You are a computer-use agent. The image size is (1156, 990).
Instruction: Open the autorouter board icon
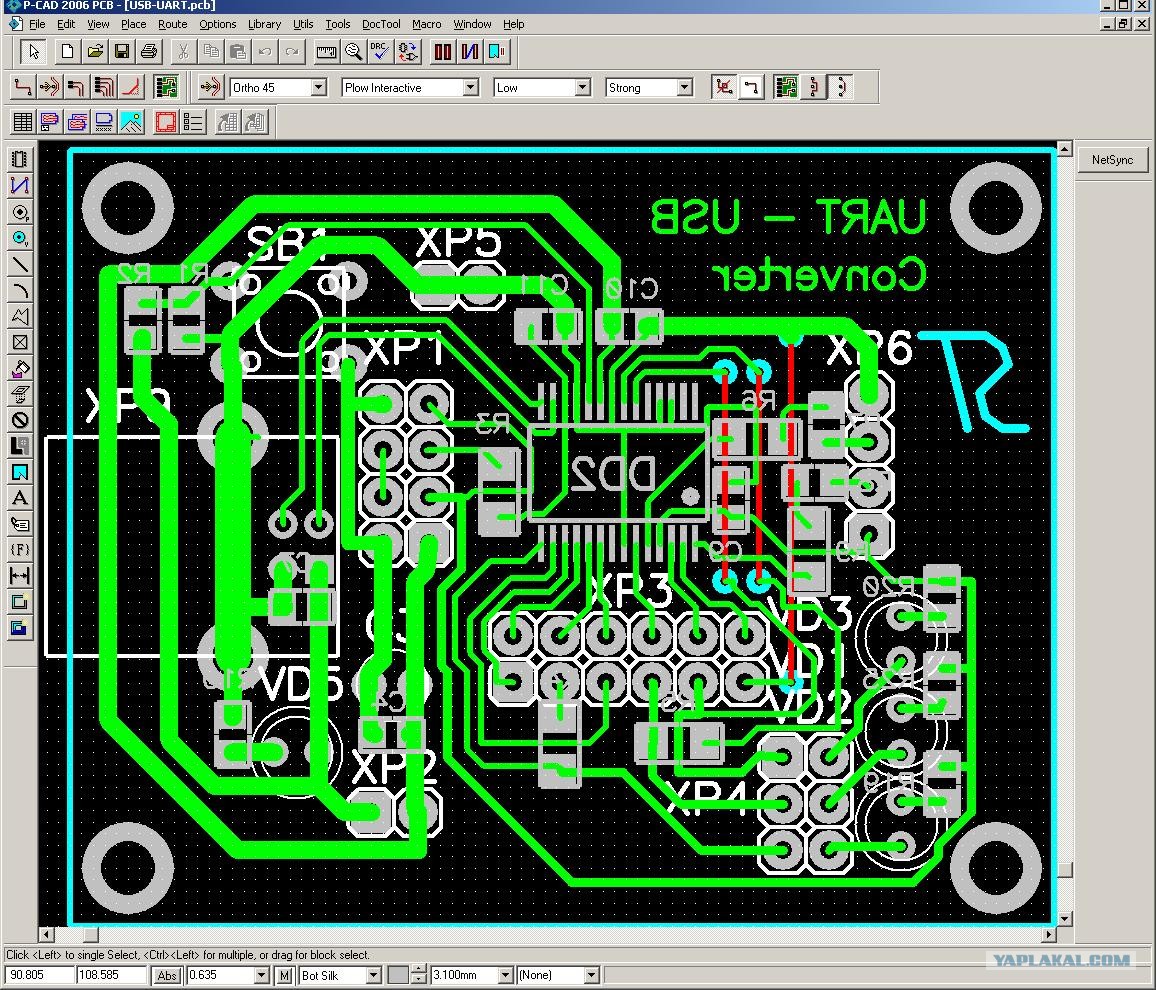pos(167,87)
